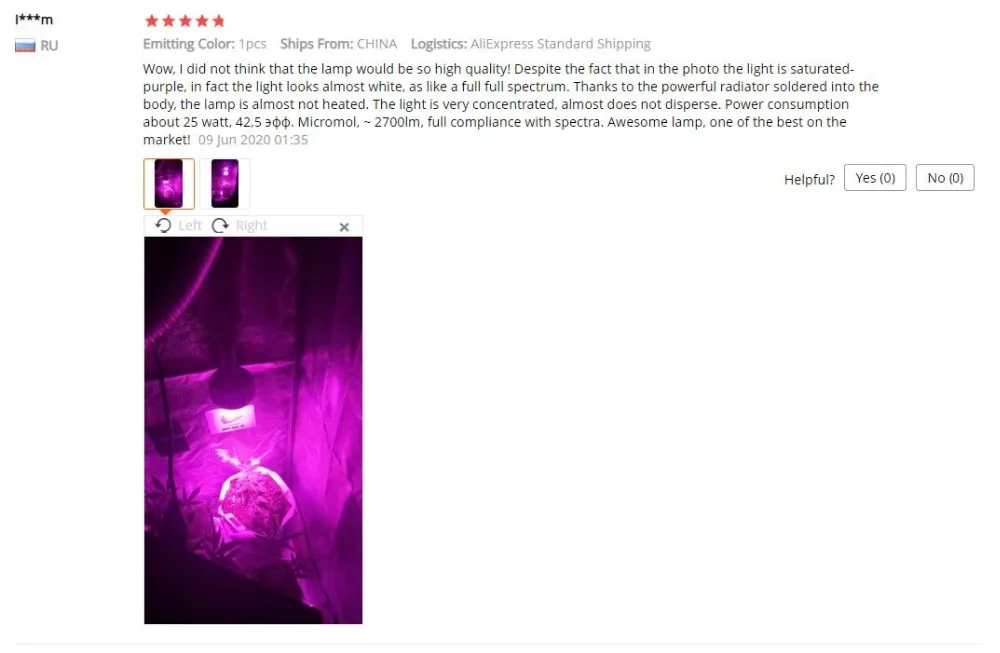This screenshot has height=653, width=1000.
Task: Select the first review photo thumbnail
Action: [x=169, y=184]
